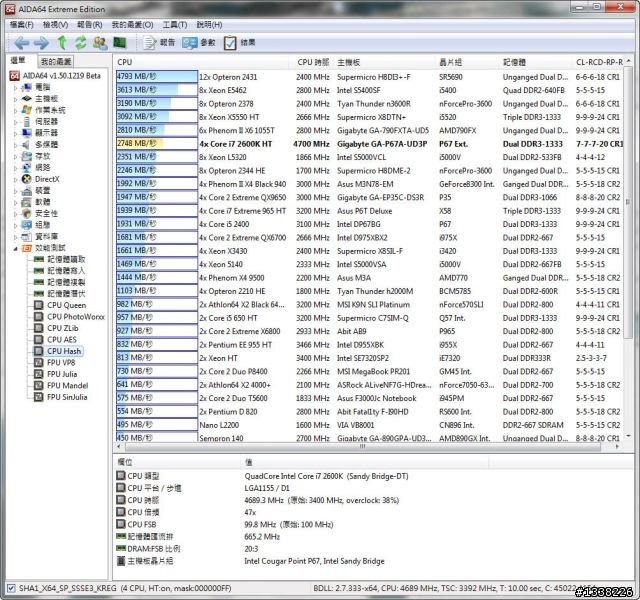640x600 pixels.
Task: Sort by the chipset column header
Action: (x=467, y=62)
